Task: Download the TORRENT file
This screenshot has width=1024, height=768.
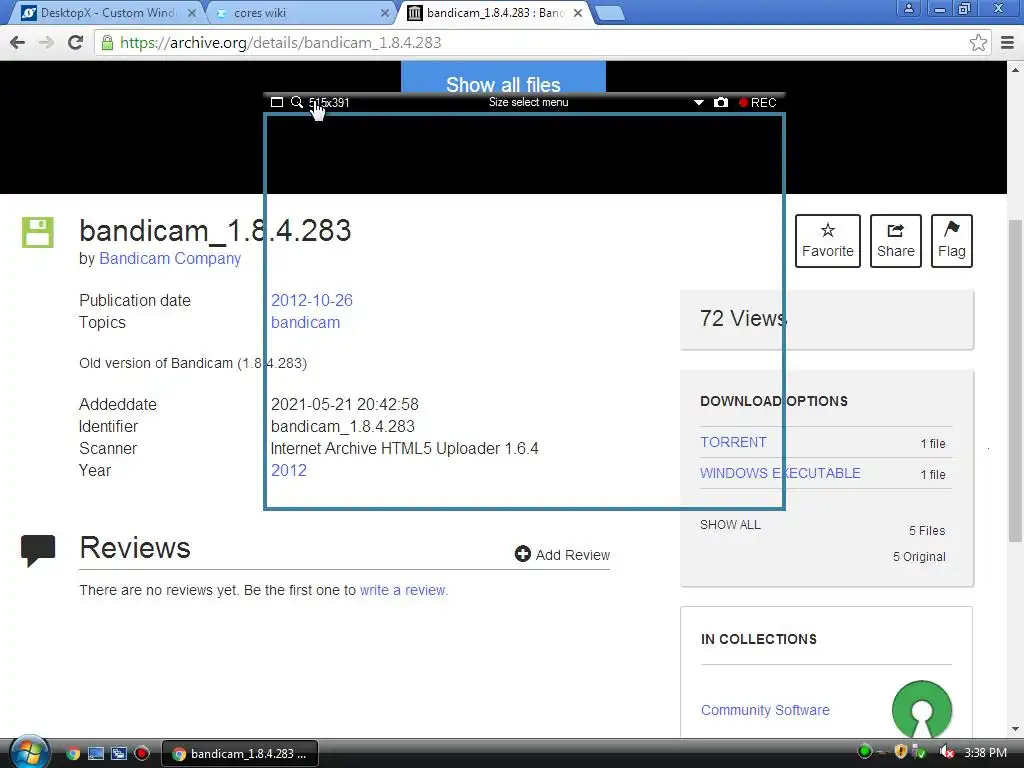Action: pos(733,442)
